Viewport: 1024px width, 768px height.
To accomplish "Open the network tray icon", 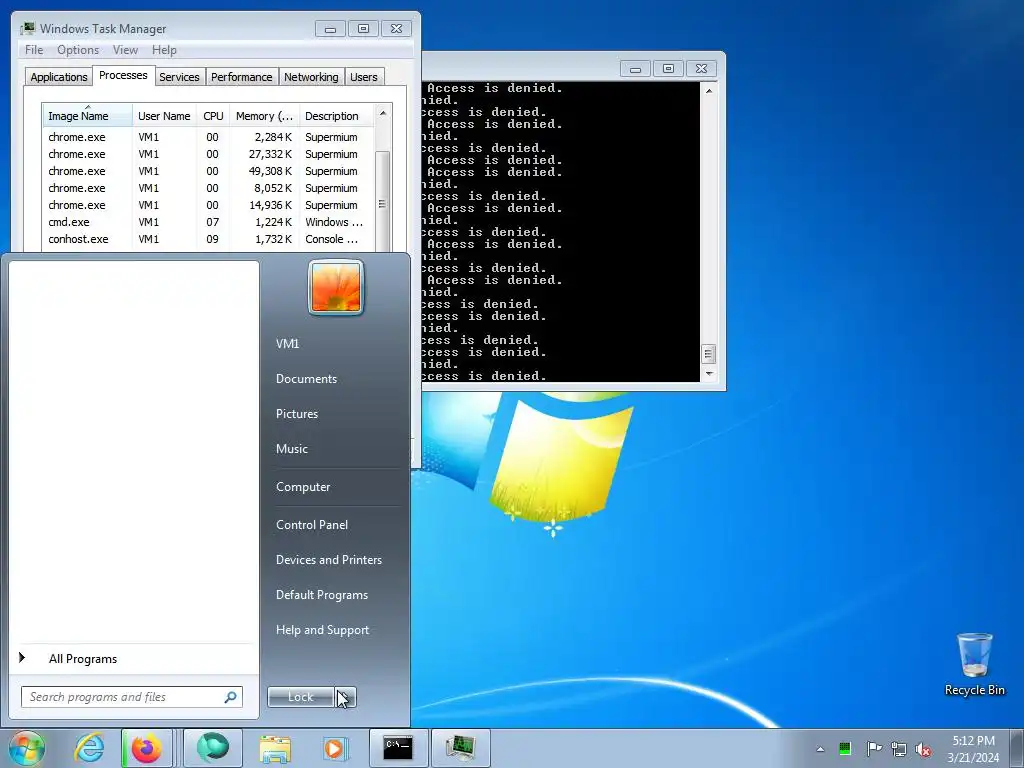I will 899,749.
